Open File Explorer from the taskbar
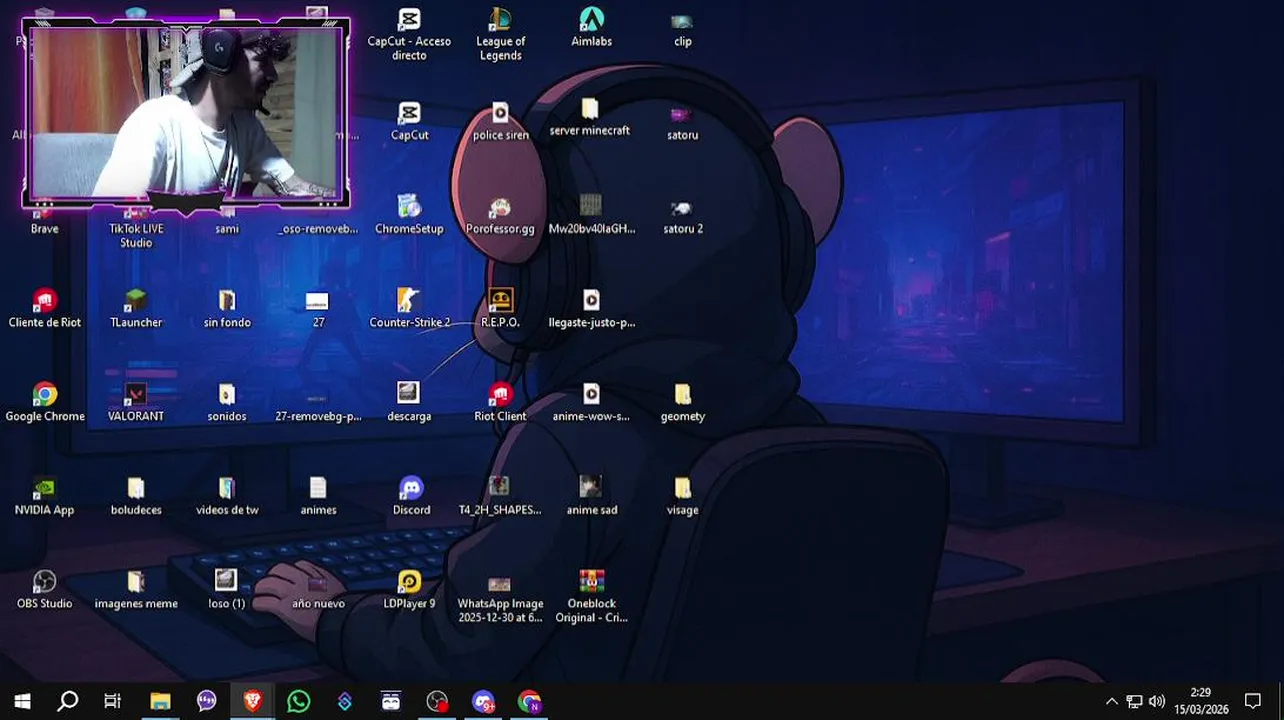1284x720 pixels. [160, 701]
